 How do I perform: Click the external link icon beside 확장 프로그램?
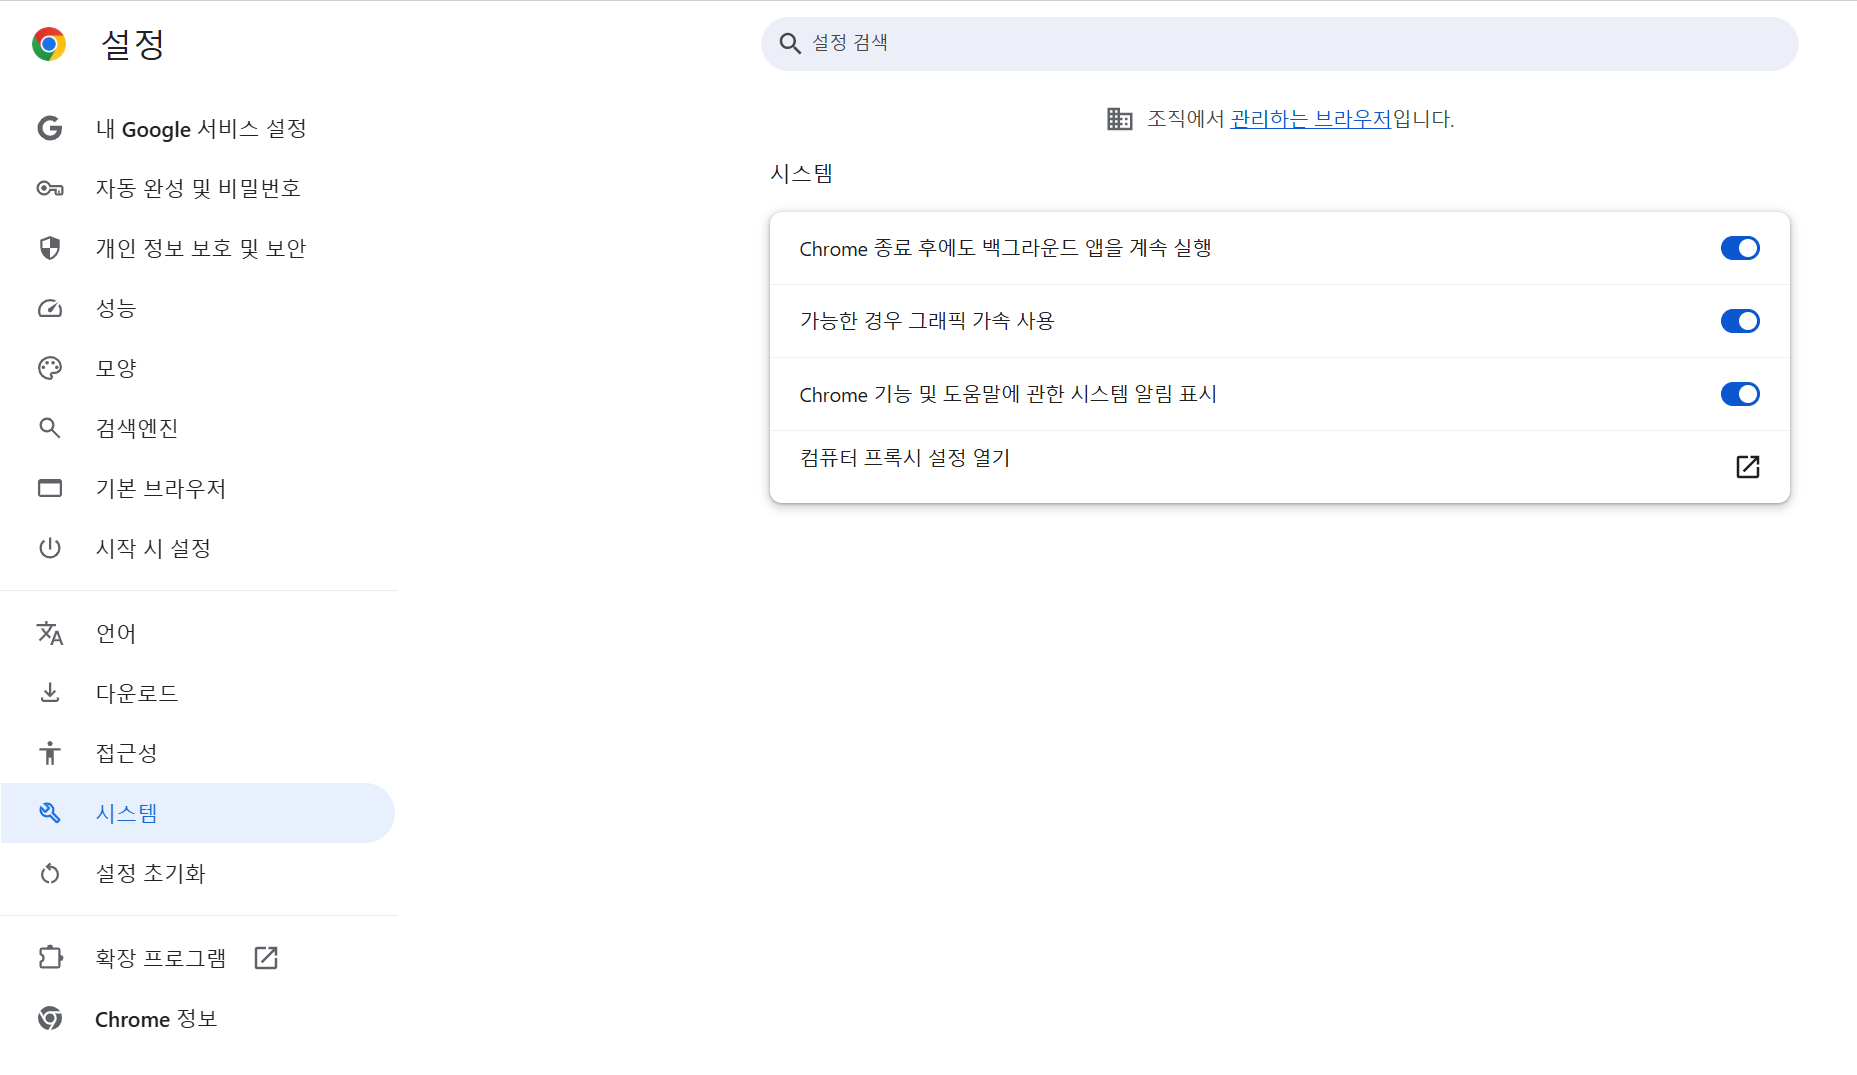point(266,958)
